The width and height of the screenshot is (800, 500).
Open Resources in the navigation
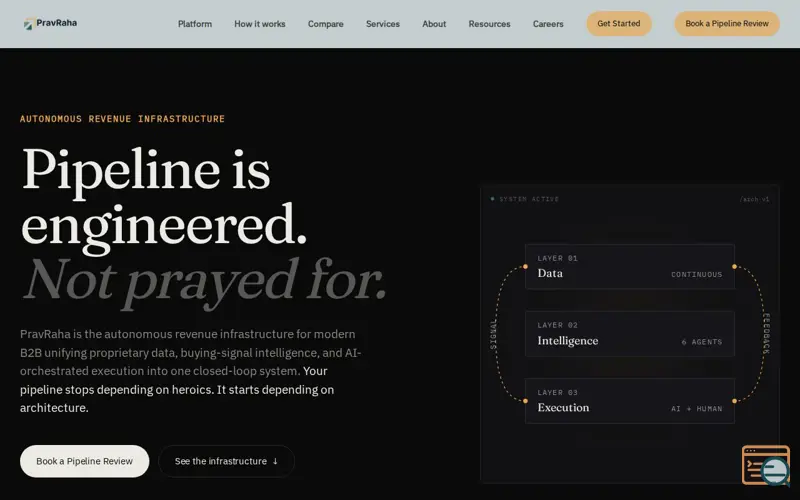point(489,24)
